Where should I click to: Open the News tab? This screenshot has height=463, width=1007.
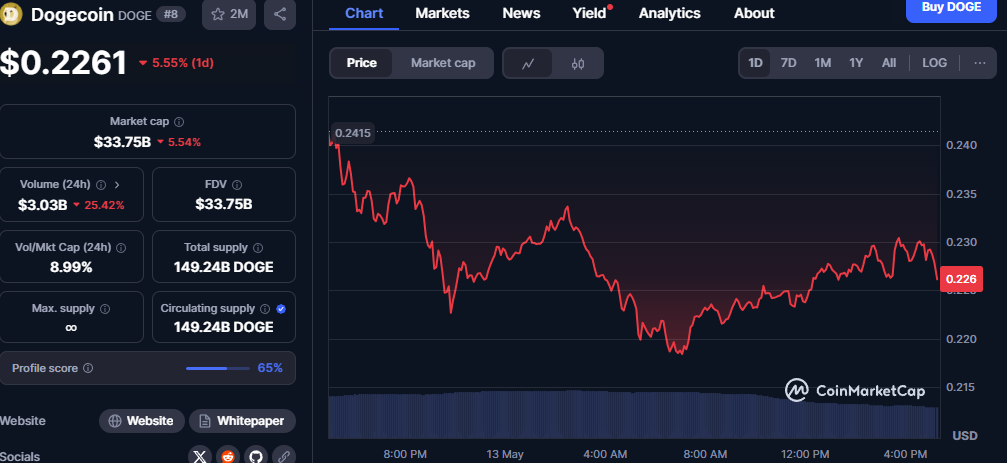click(521, 13)
